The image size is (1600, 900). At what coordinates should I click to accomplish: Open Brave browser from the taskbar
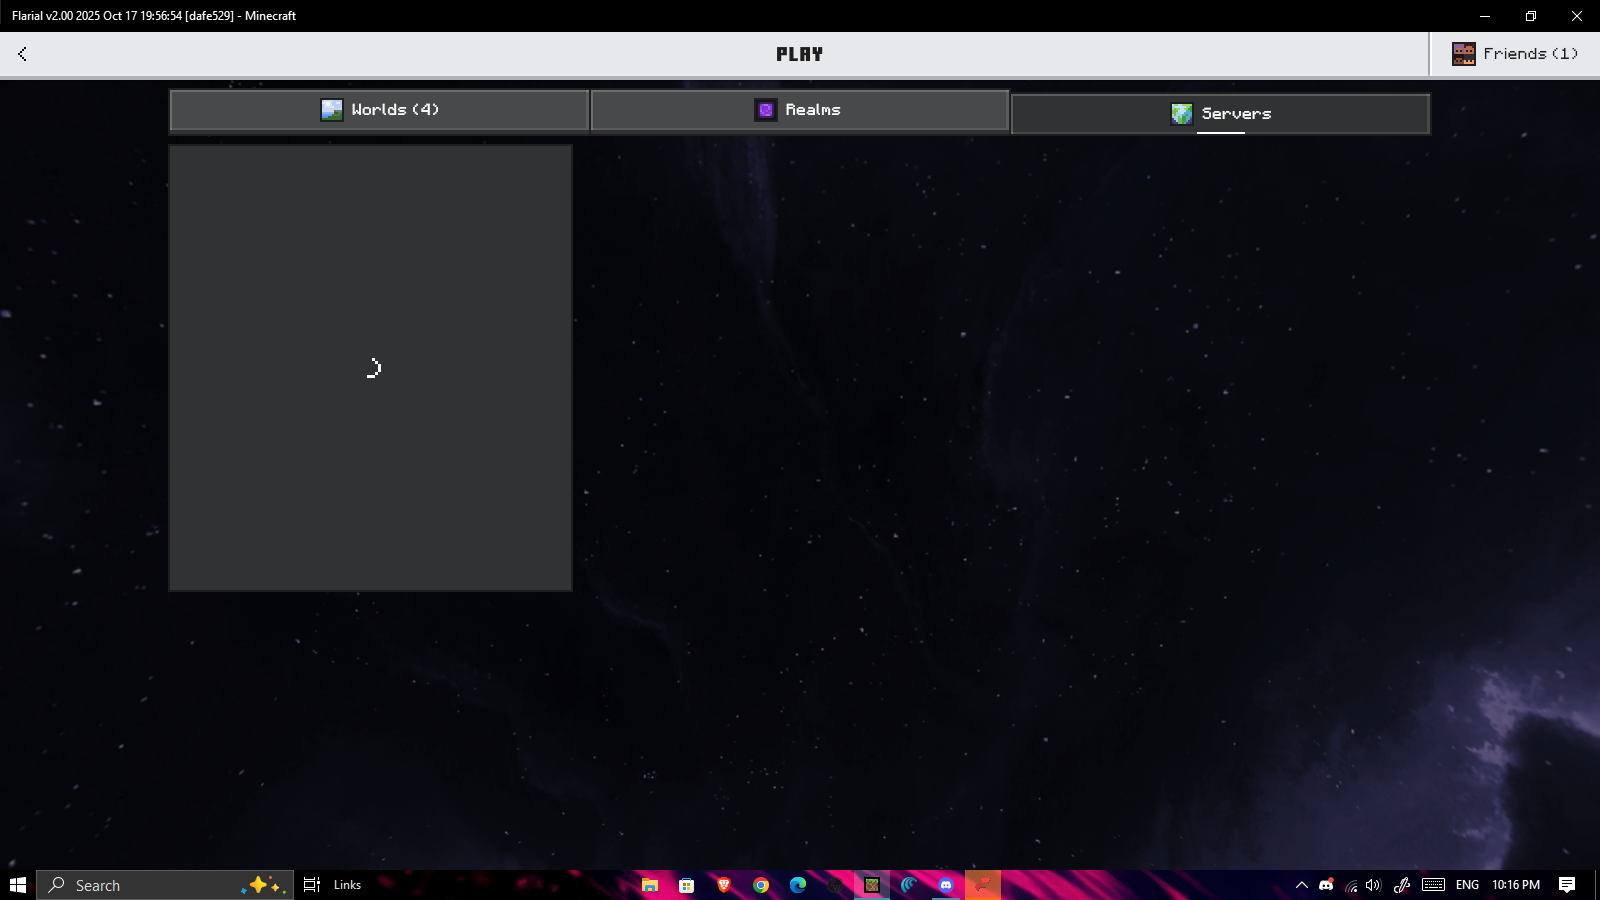724,885
